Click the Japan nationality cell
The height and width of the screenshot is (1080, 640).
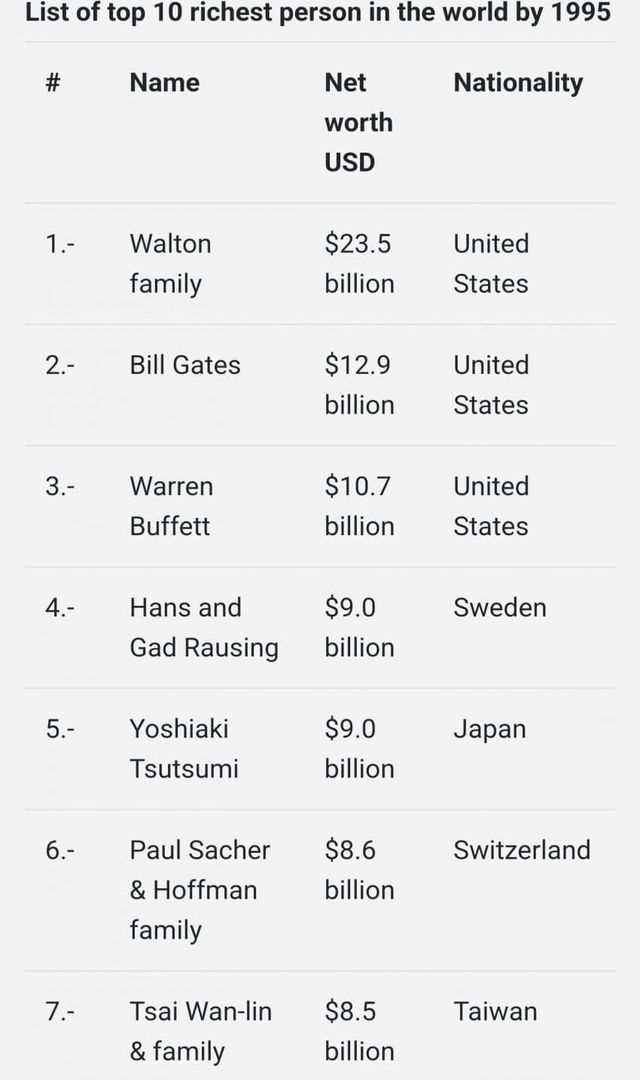pyautogui.click(x=489, y=729)
